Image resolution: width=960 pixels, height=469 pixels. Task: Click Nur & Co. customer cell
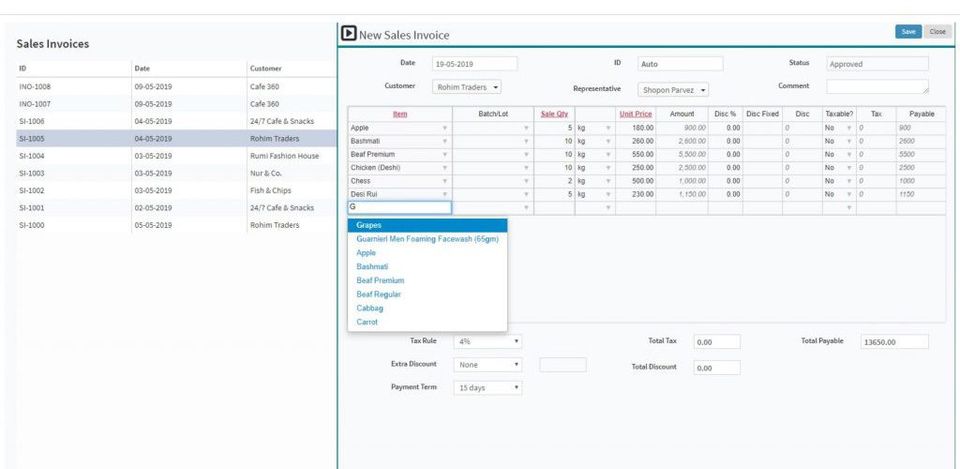[x=266, y=173]
